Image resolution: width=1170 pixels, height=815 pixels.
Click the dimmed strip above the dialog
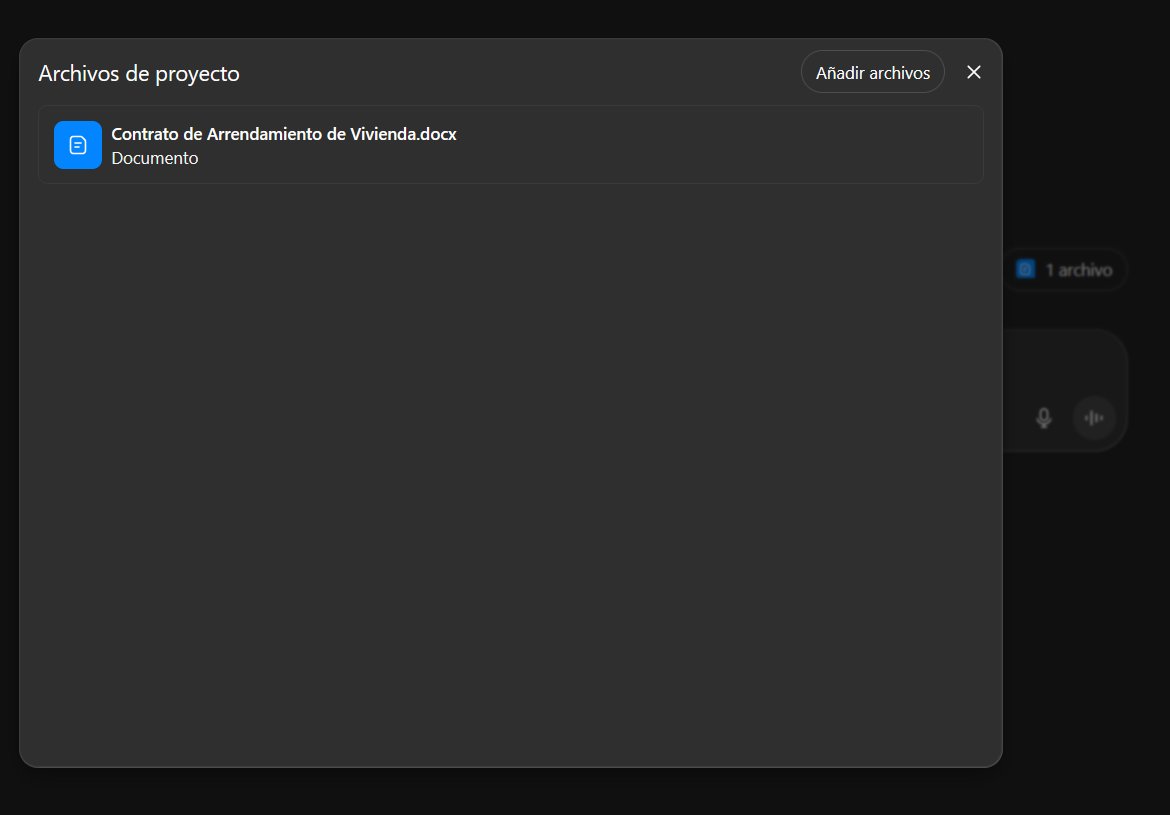pyautogui.click(x=510, y=18)
